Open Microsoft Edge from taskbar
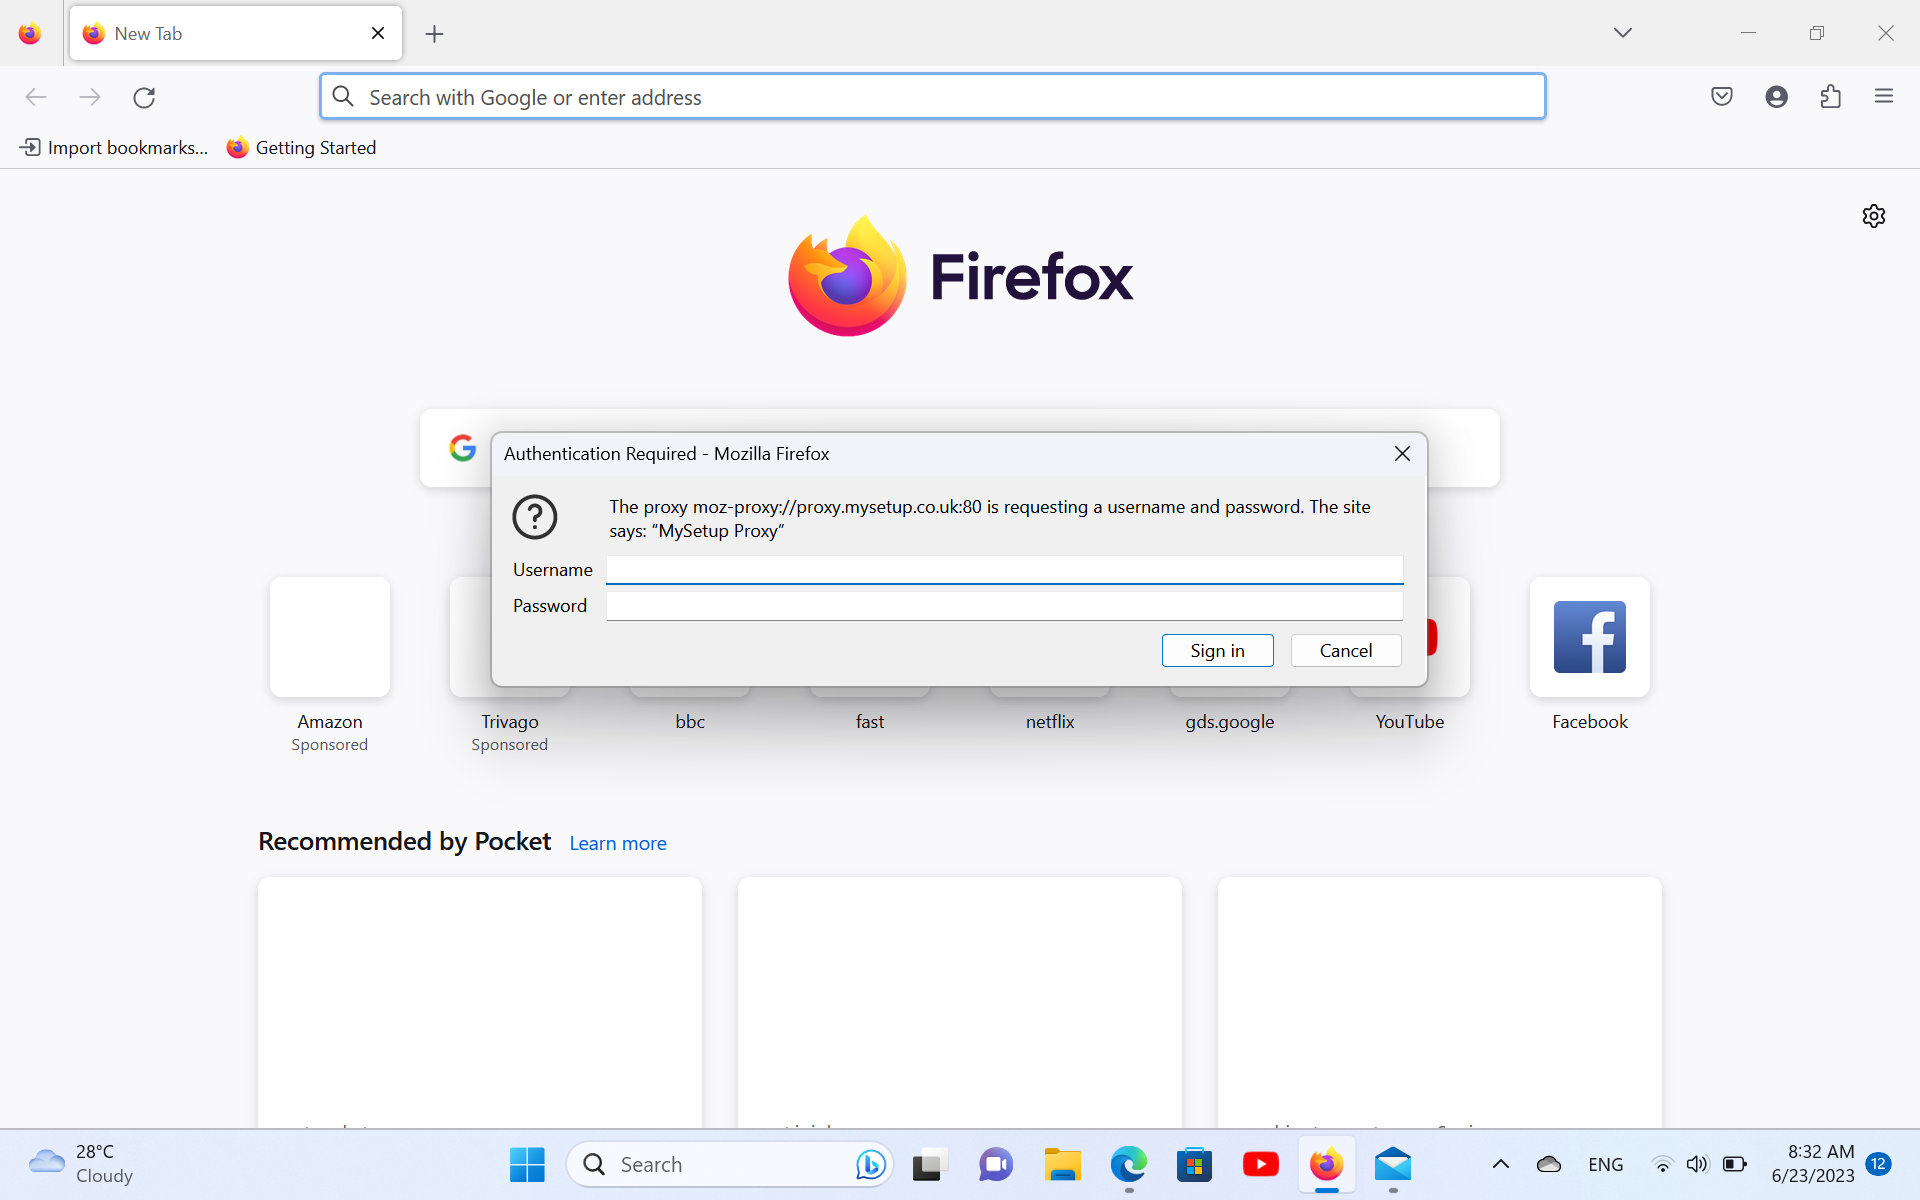This screenshot has height=1200, width=1920. (x=1128, y=1164)
